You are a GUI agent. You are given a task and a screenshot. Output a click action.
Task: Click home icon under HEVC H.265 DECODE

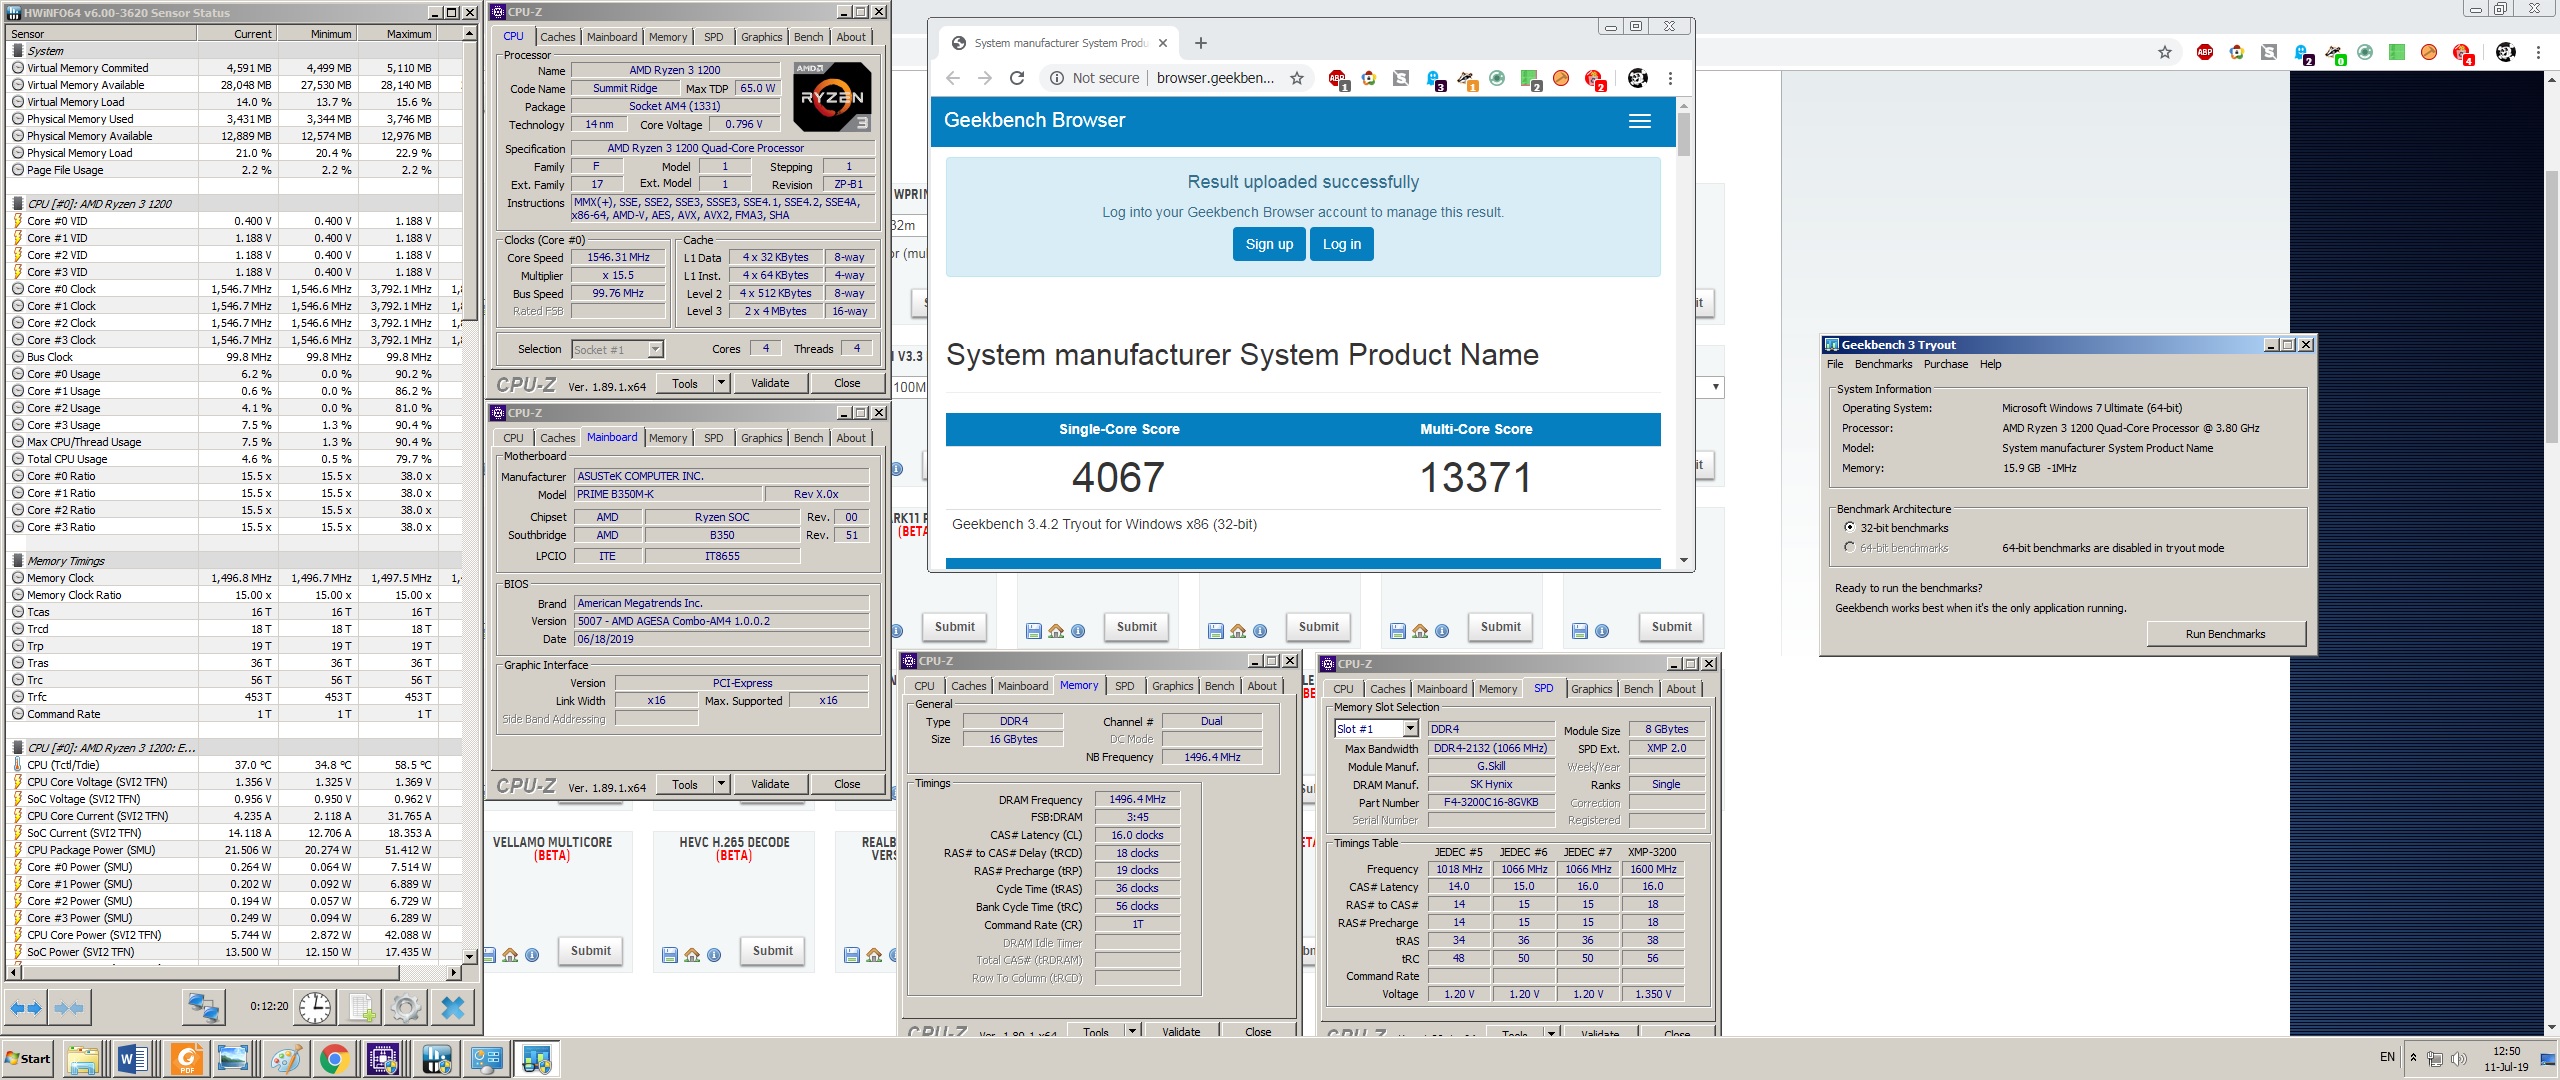point(692,955)
